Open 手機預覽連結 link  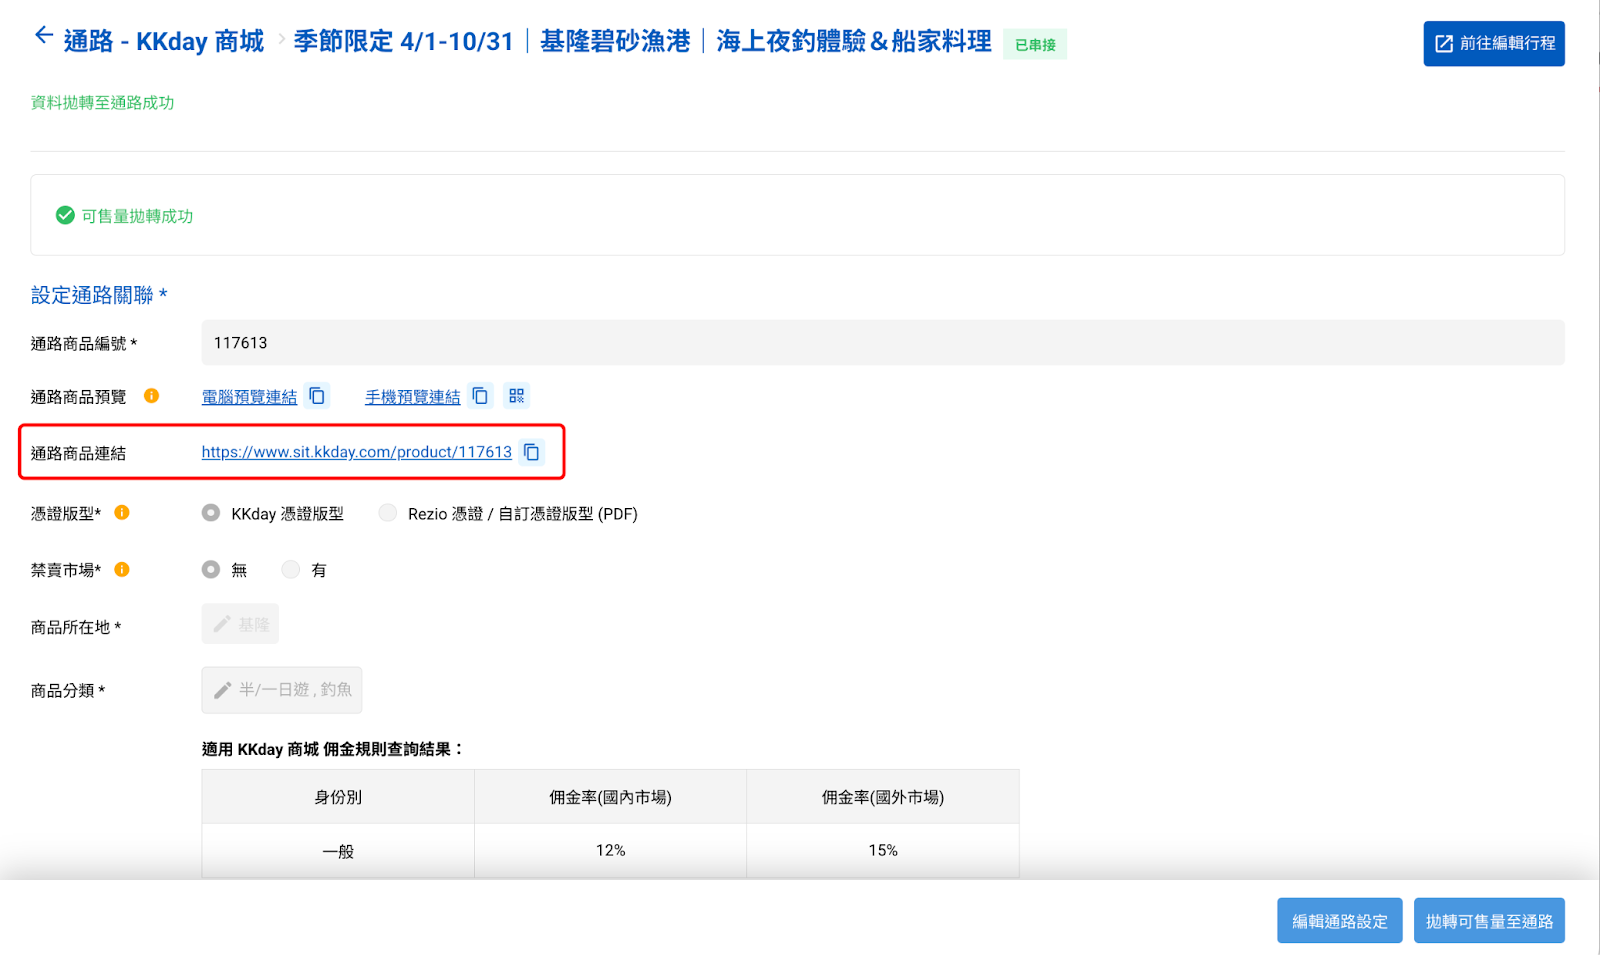point(413,397)
